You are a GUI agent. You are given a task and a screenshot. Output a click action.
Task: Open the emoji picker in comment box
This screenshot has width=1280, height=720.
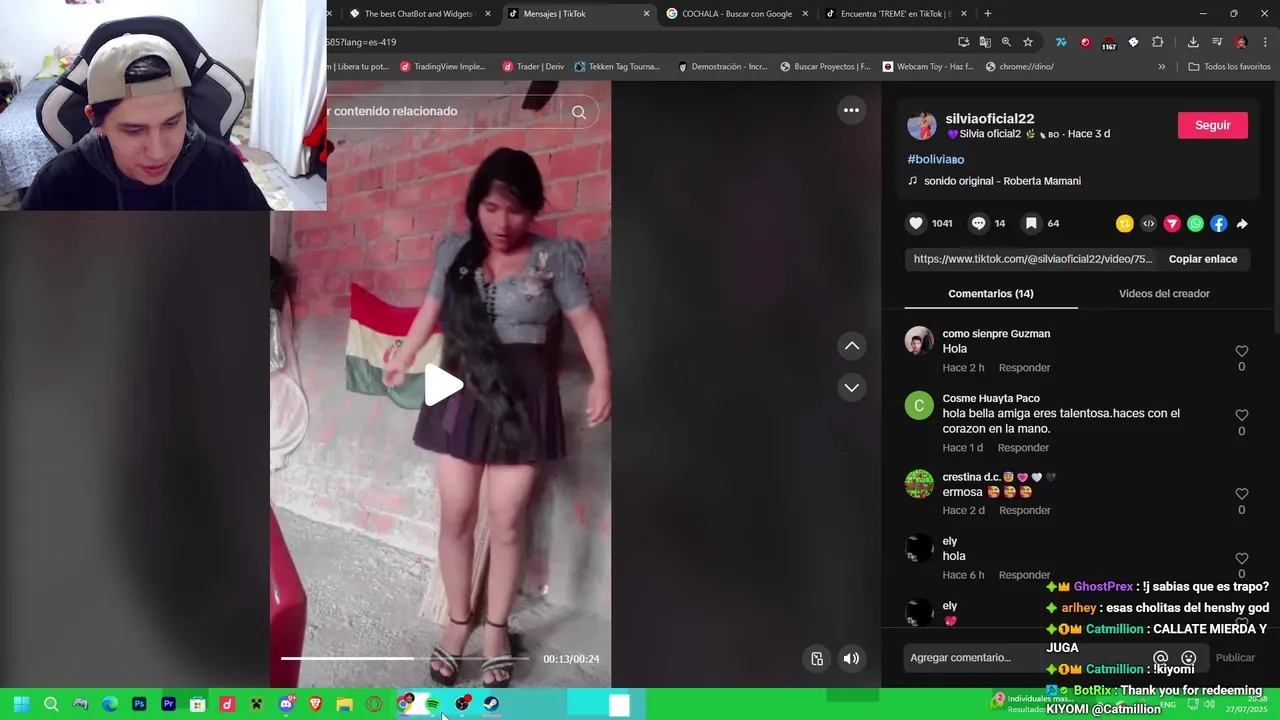(x=1189, y=658)
